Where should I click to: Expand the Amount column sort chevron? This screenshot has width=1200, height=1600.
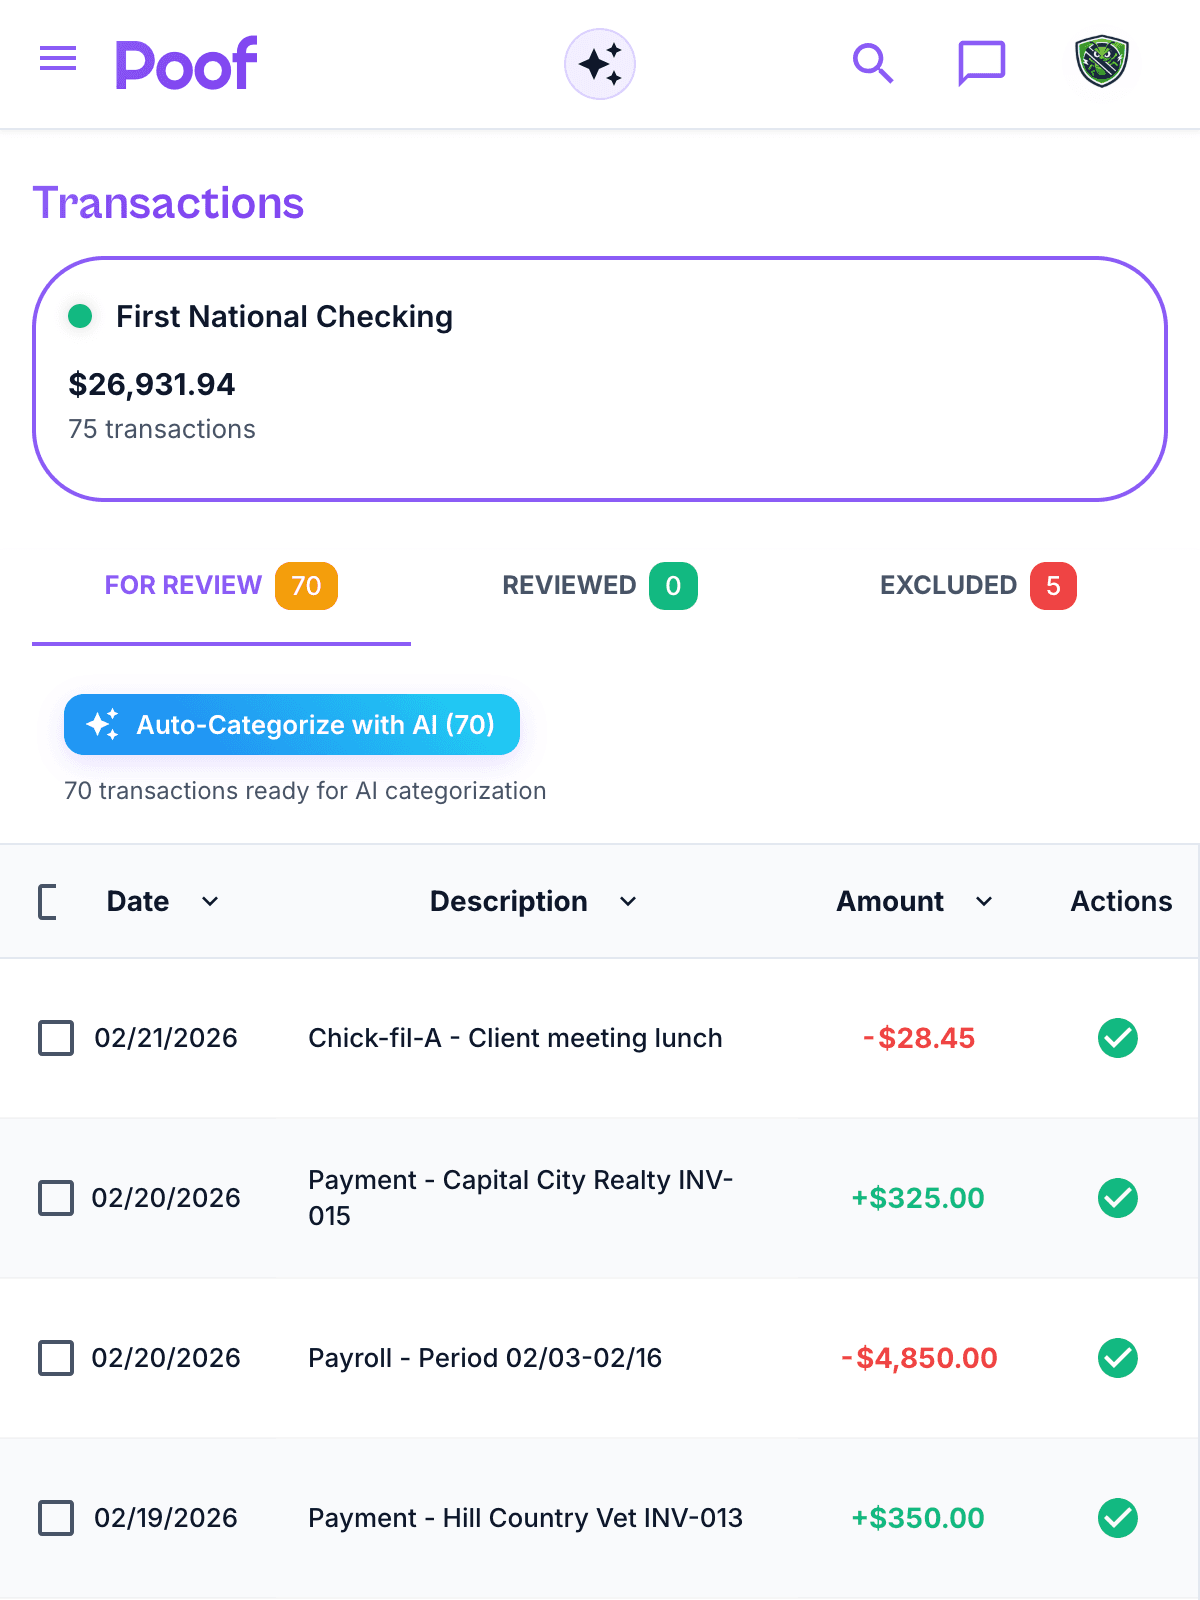tap(984, 902)
